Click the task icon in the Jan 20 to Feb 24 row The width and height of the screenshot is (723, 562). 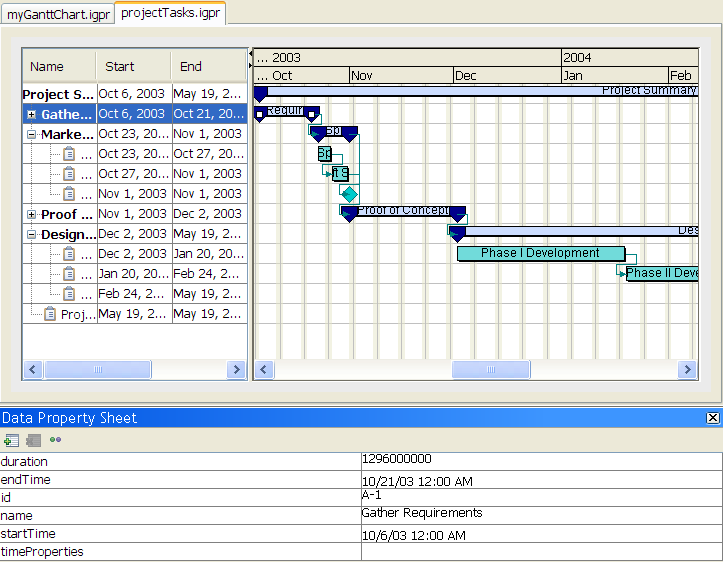coord(69,274)
